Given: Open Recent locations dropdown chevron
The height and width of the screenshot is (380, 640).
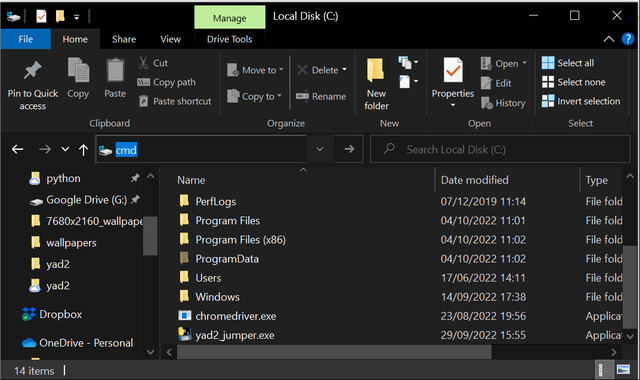Looking at the screenshot, I should click(x=65, y=149).
